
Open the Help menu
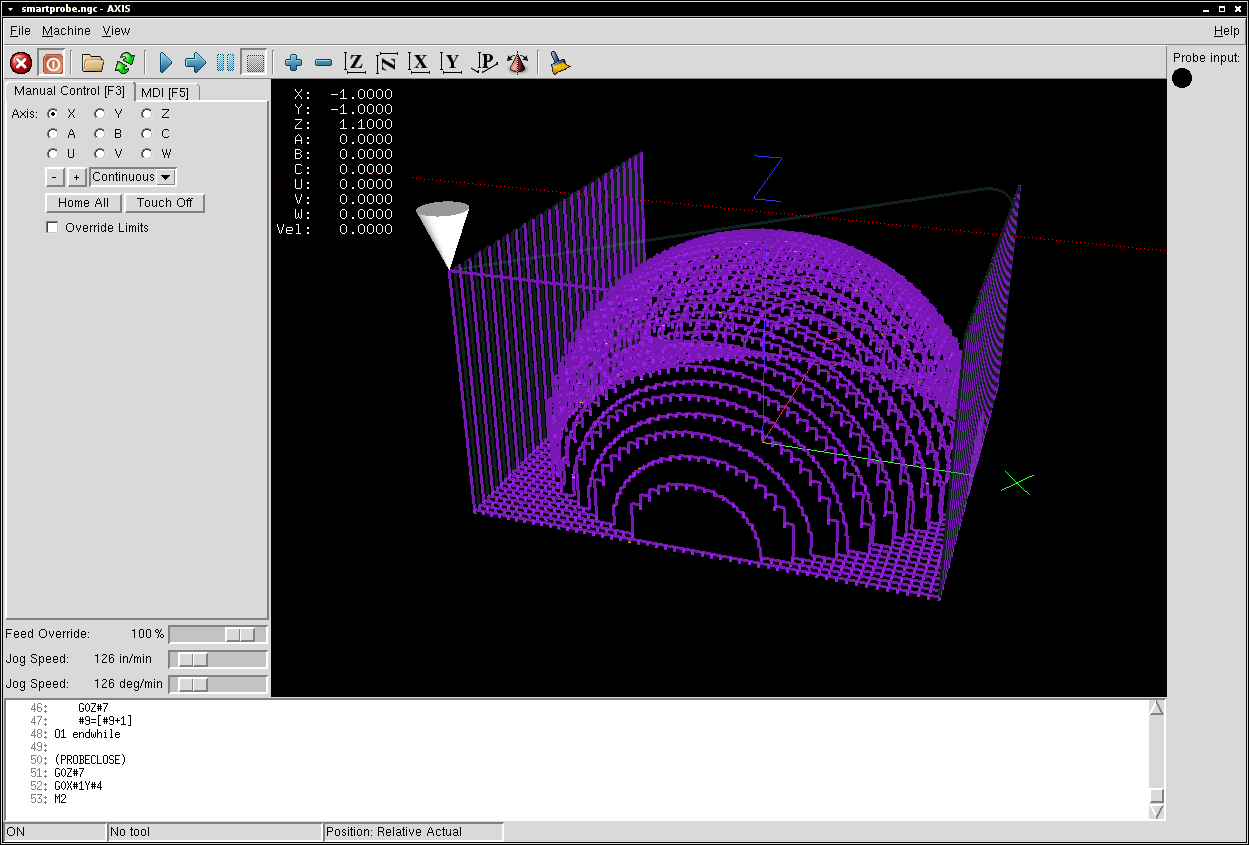pos(1226,31)
